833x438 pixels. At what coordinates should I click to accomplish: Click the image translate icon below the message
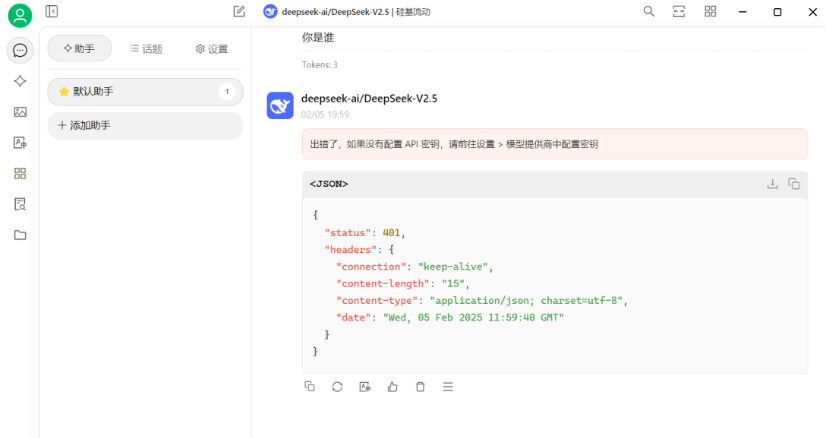[x=365, y=387]
